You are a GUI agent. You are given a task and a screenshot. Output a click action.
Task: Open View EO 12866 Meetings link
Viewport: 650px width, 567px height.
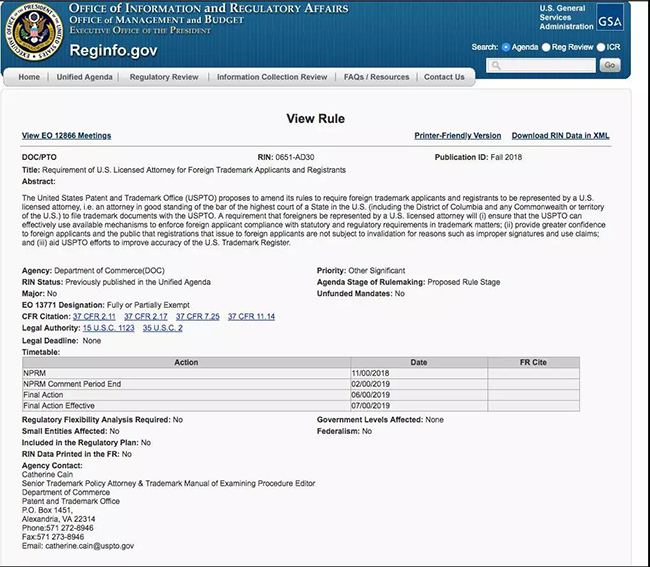(66, 136)
